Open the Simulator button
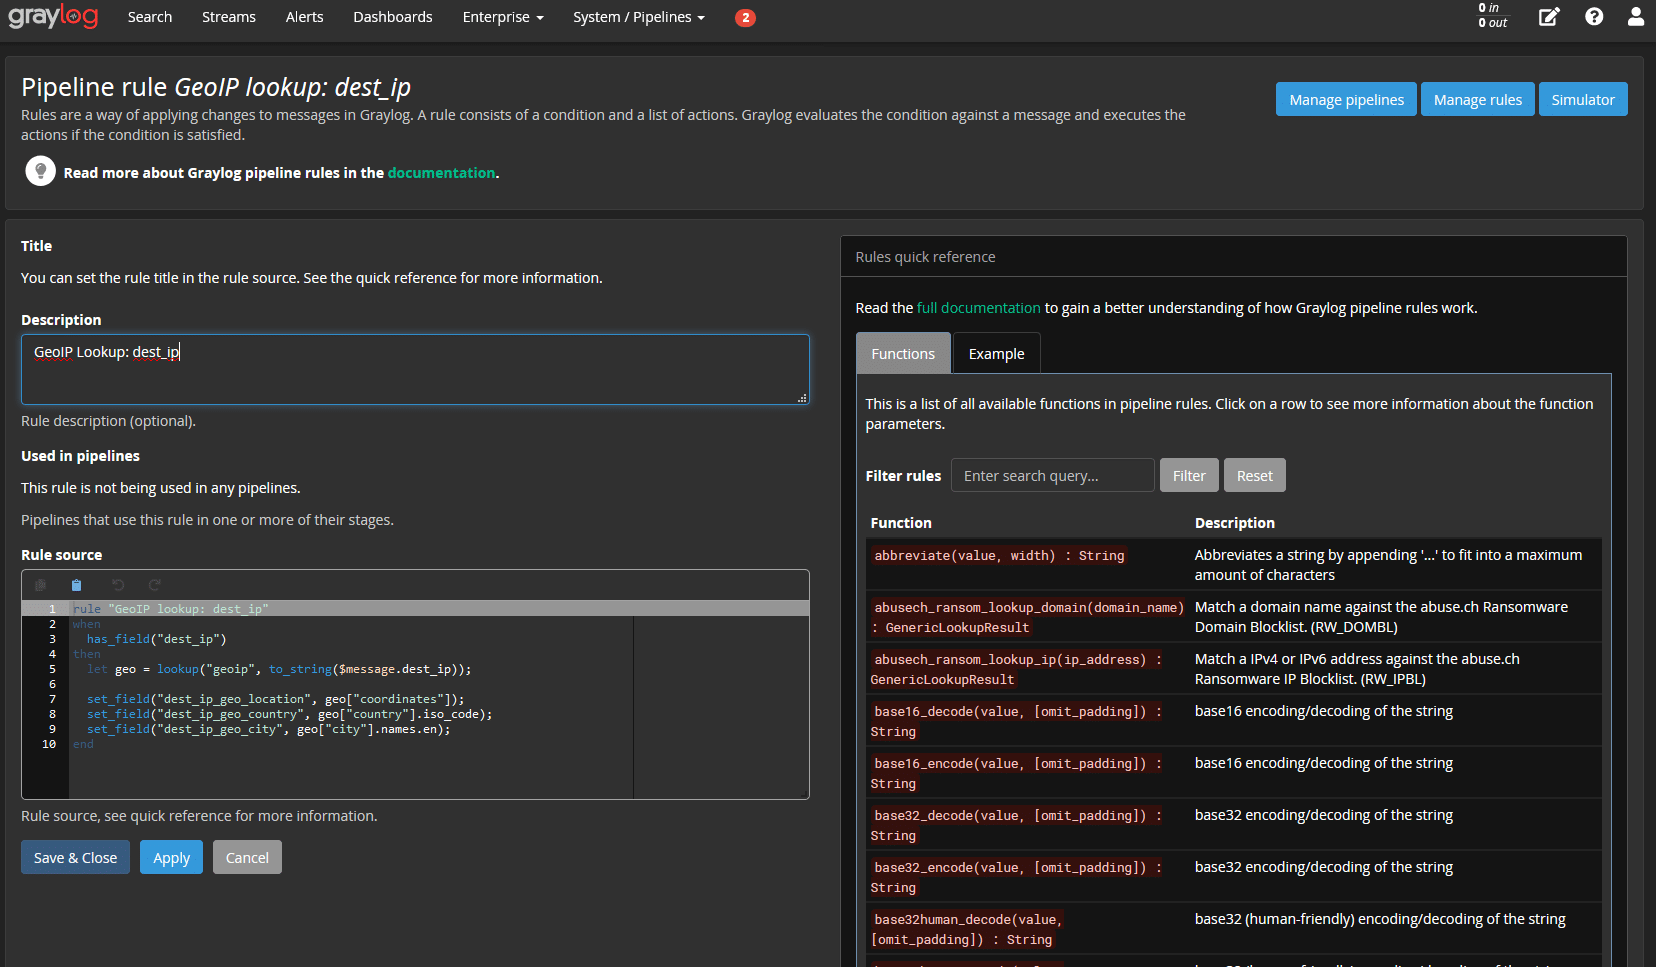The height and width of the screenshot is (967, 1656). [x=1582, y=100]
